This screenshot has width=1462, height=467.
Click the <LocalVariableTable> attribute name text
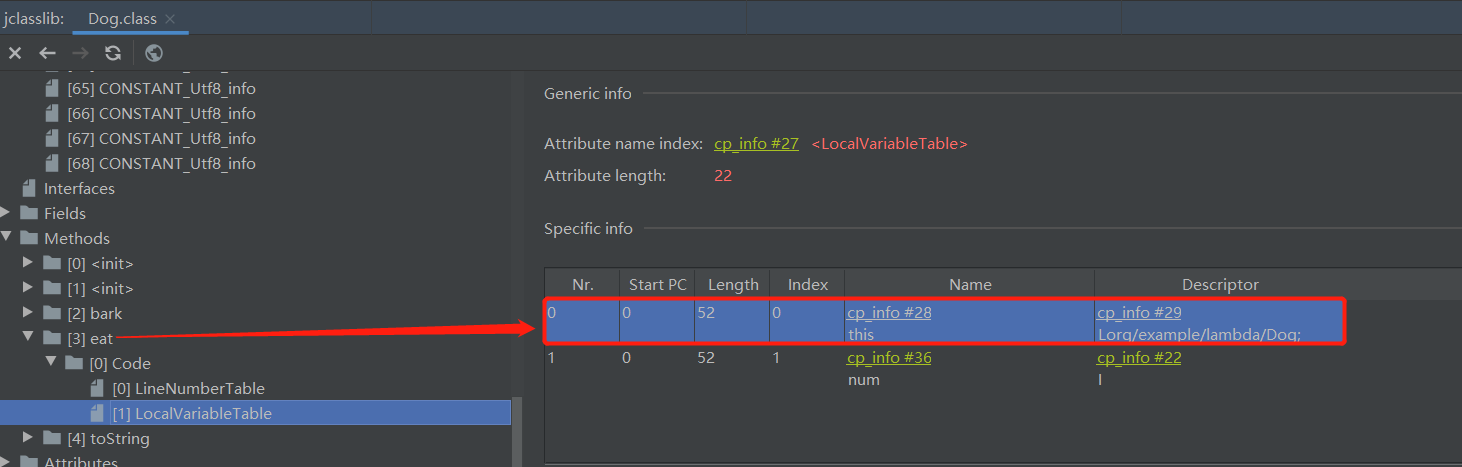click(x=889, y=144)
